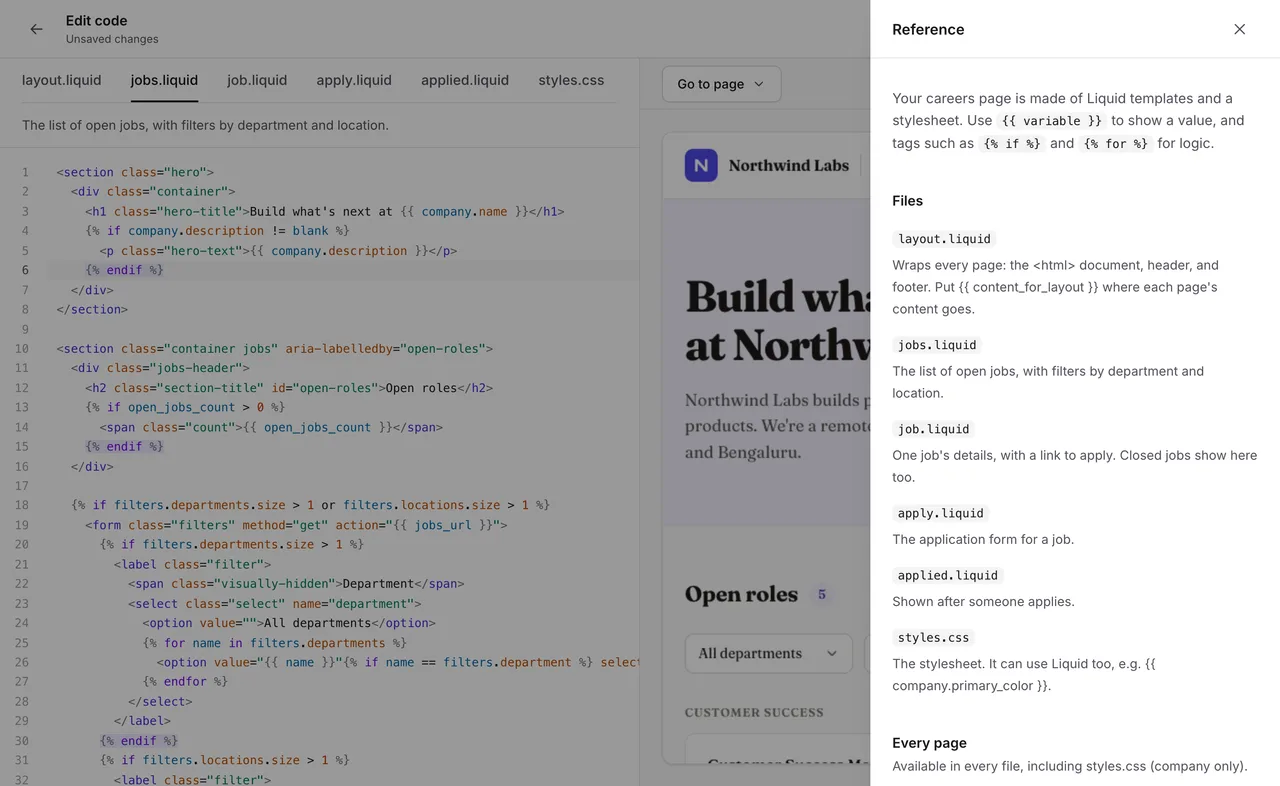Open the Go to page dropdown
The height and width of the screenshot is (786, 1280).
click(x=721, y=84)
